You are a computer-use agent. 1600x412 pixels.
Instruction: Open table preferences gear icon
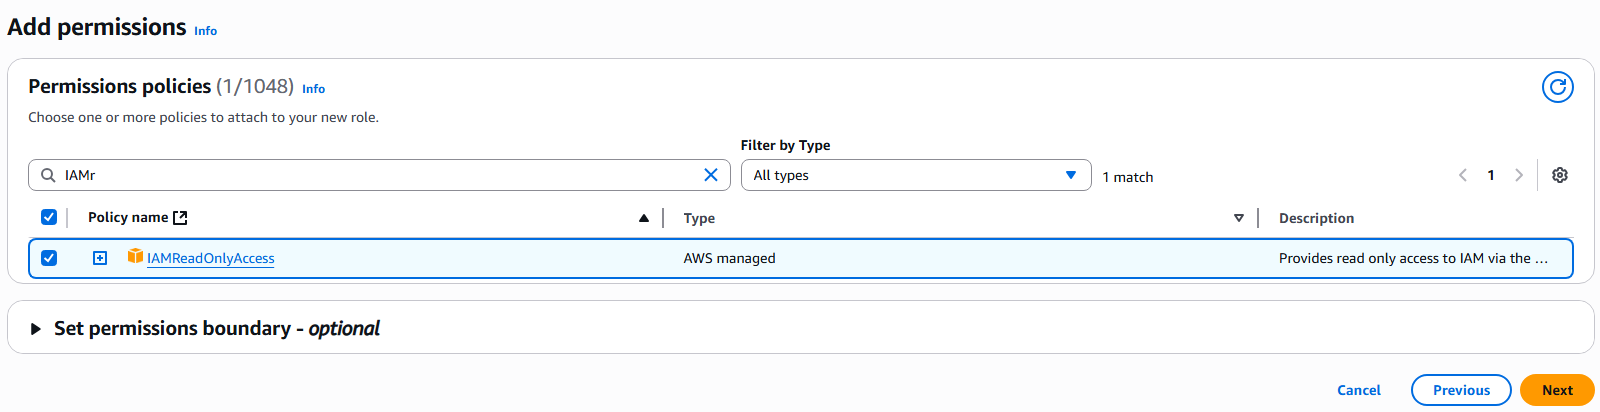pyautogui.click(x=1559, y=175)
